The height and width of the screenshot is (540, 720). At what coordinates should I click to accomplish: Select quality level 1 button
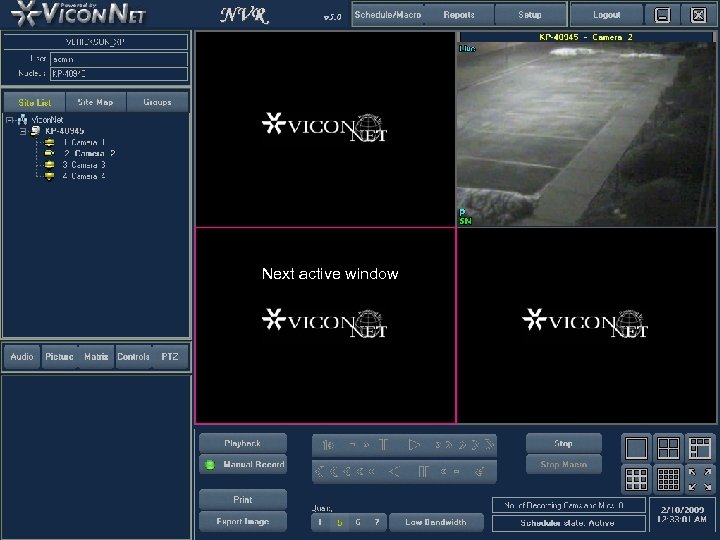pos(320,522)
